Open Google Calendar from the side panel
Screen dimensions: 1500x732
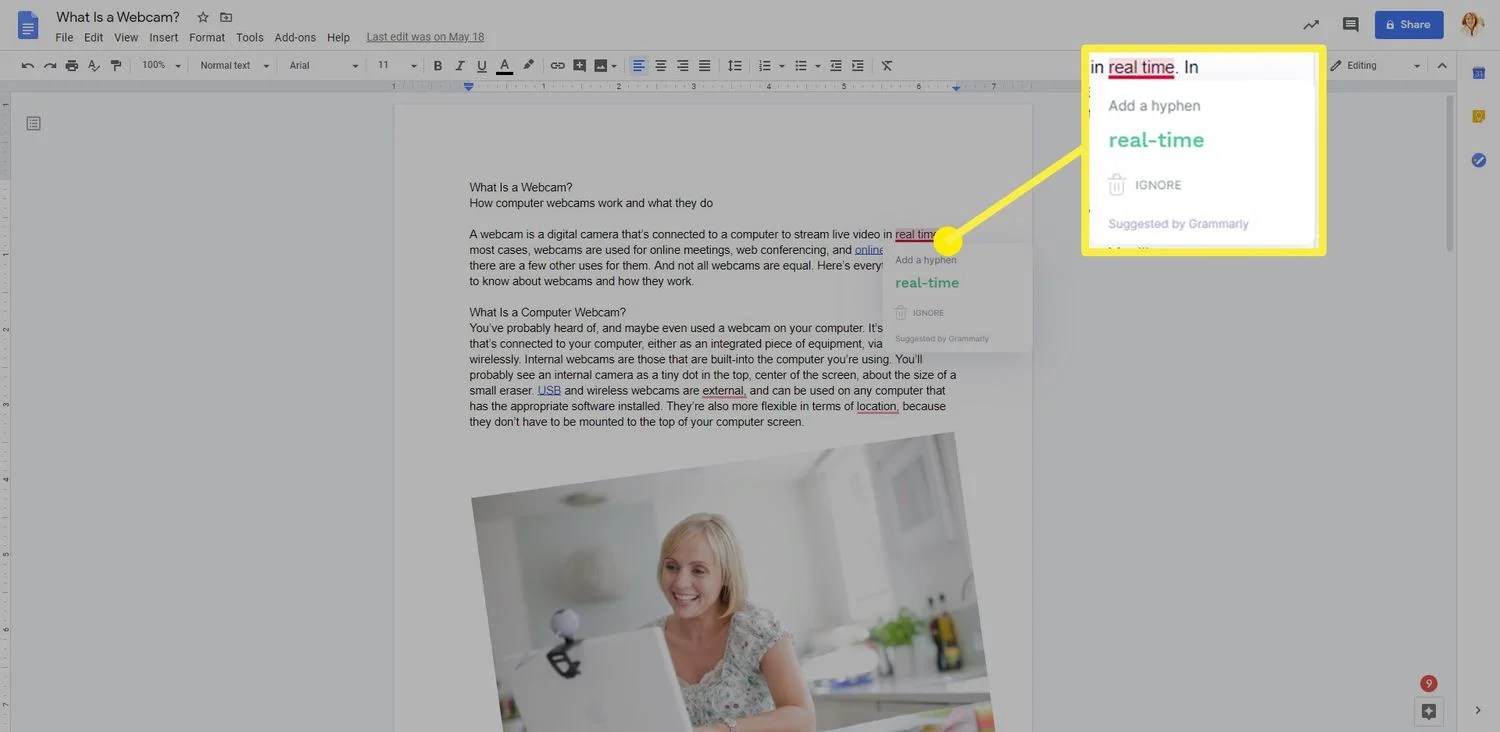[x=1478, y=71]
